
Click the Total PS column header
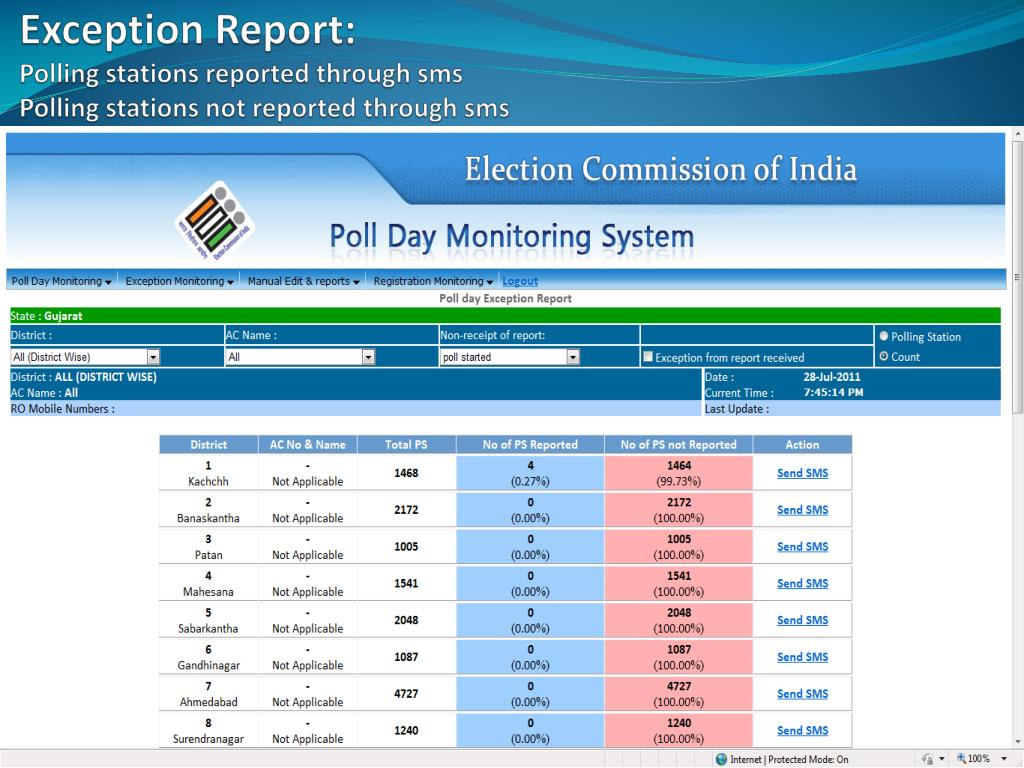[406, 444]
